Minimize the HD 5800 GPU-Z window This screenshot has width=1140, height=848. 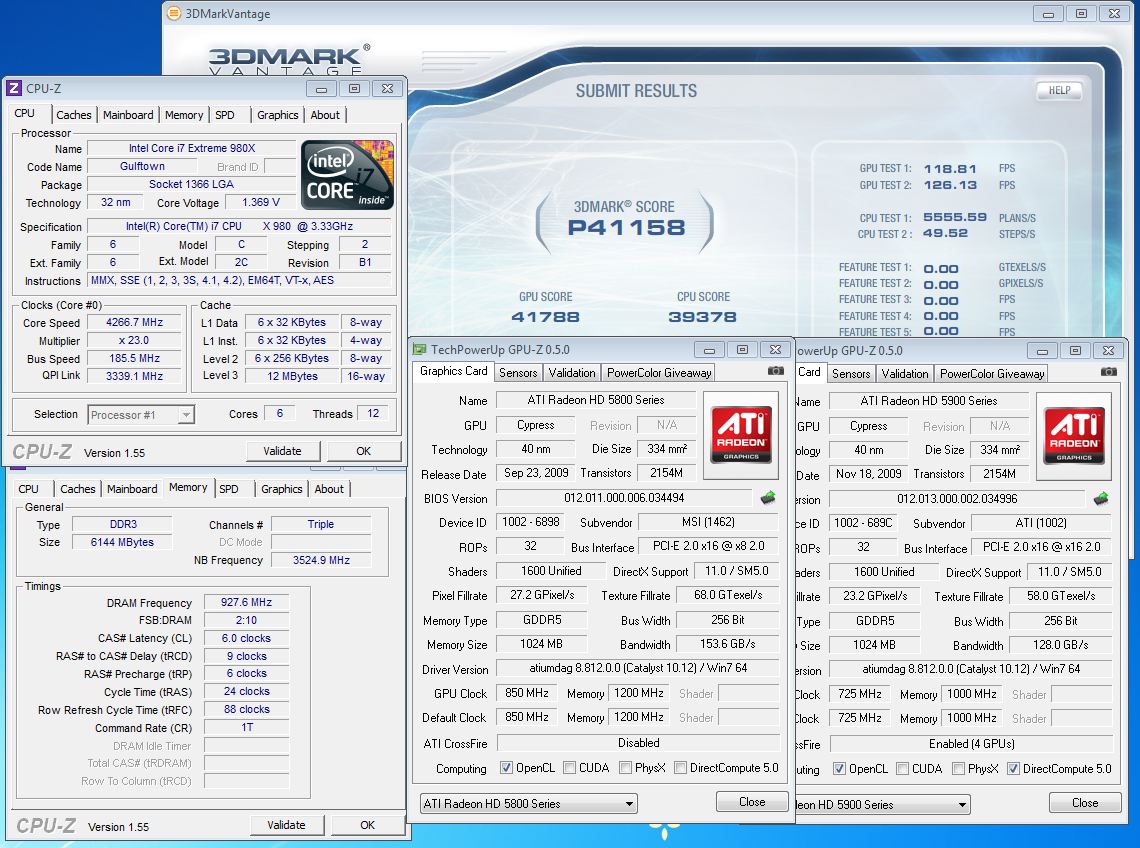tap(709, 350)
